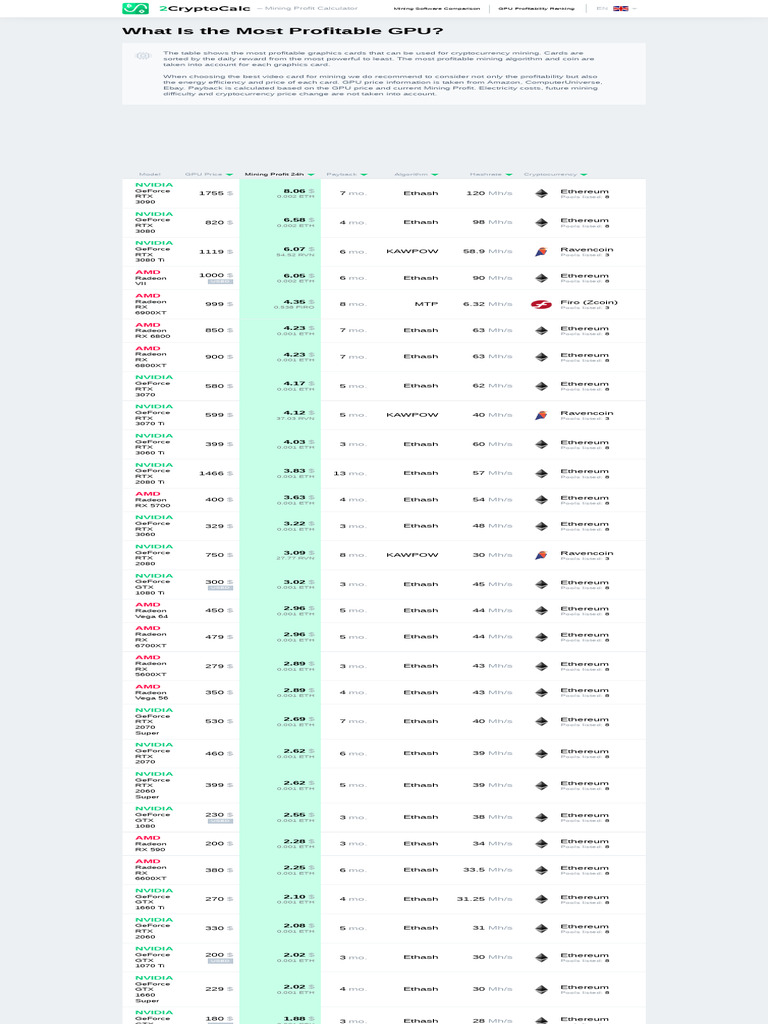Click the Ravencoin icon in RTX 3080 Ti row
Viewport: 768px width, 1024px height.
point(541,252)
